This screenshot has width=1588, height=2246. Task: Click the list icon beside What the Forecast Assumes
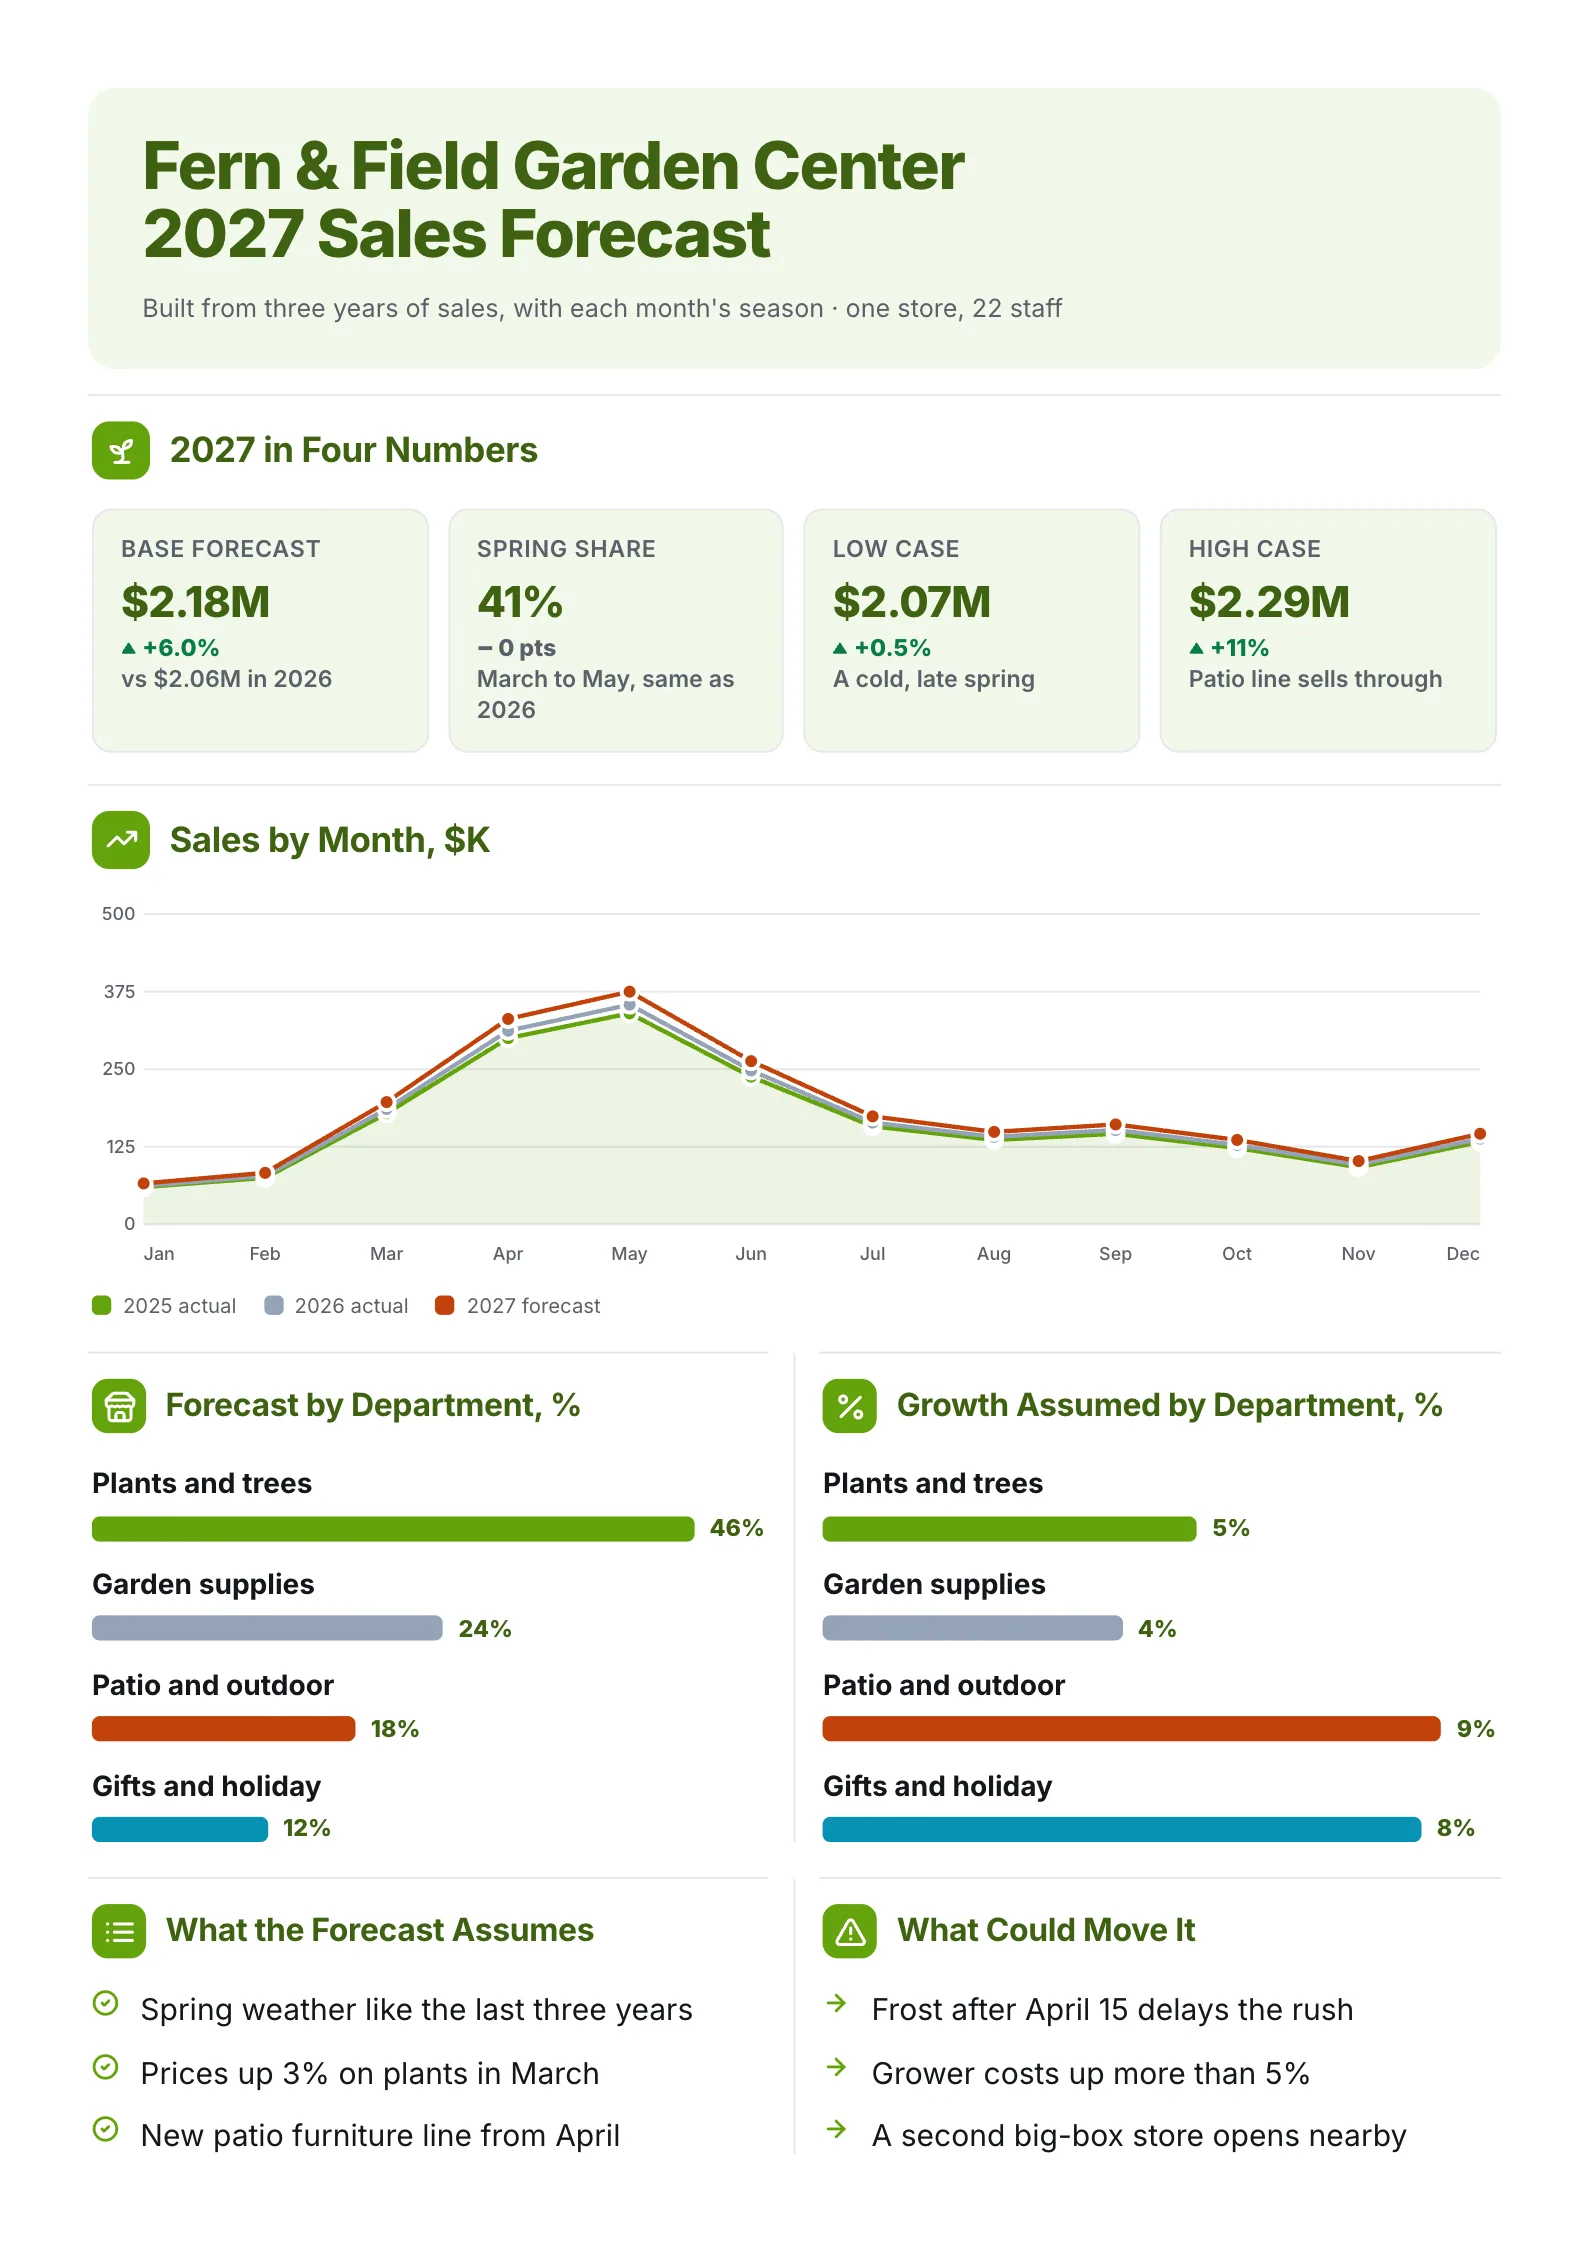(119, 1931)
